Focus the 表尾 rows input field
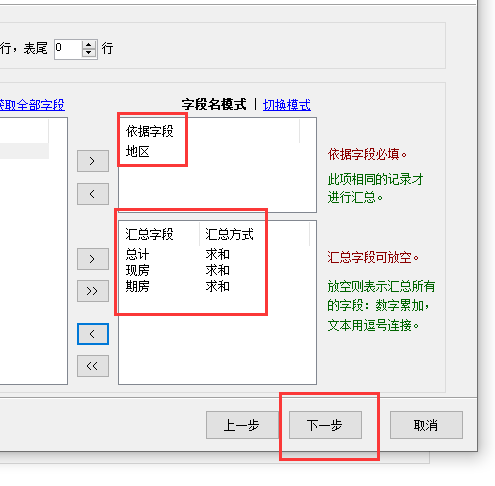495x486 pixels. pos(68,49)
